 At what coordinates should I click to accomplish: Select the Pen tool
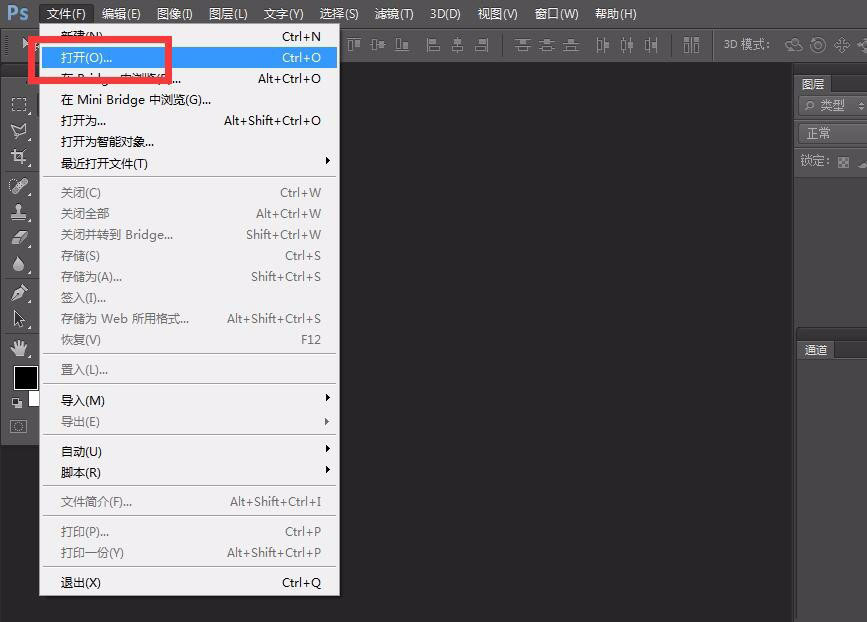[x=19, y=293]
